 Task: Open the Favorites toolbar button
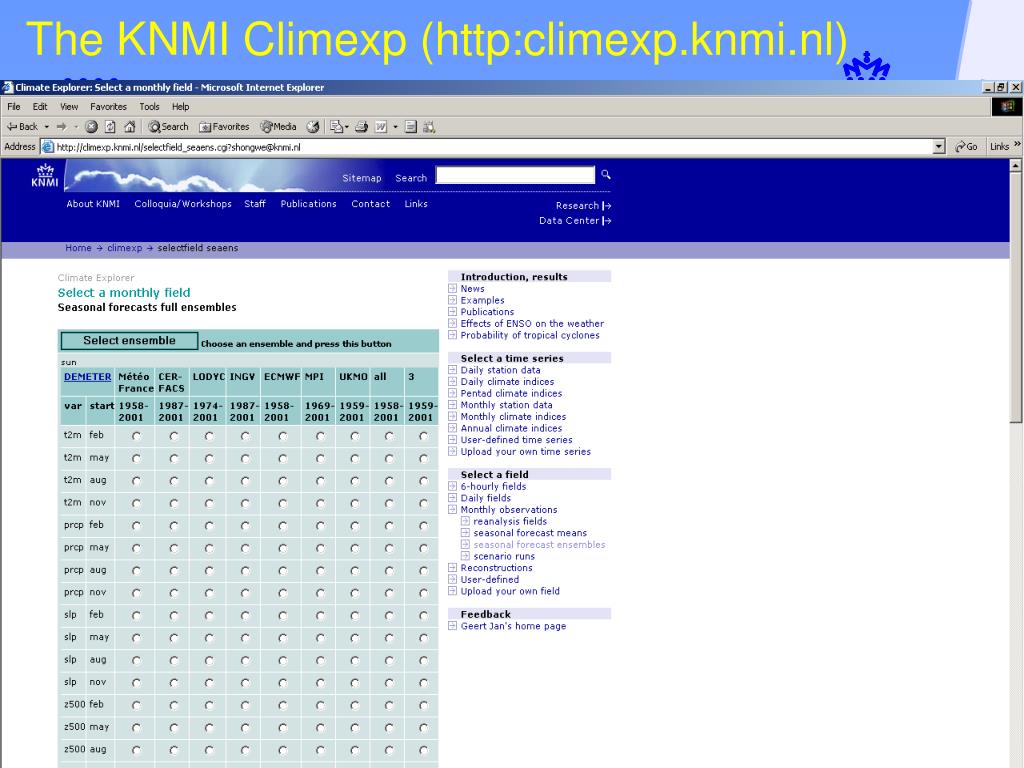point(224,127)
